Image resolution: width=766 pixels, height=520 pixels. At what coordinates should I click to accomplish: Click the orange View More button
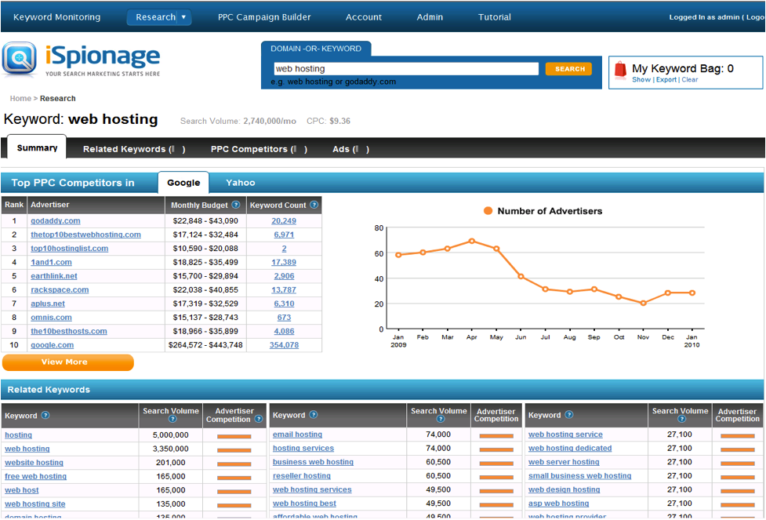pyautogui.click(x=68, y=362)
